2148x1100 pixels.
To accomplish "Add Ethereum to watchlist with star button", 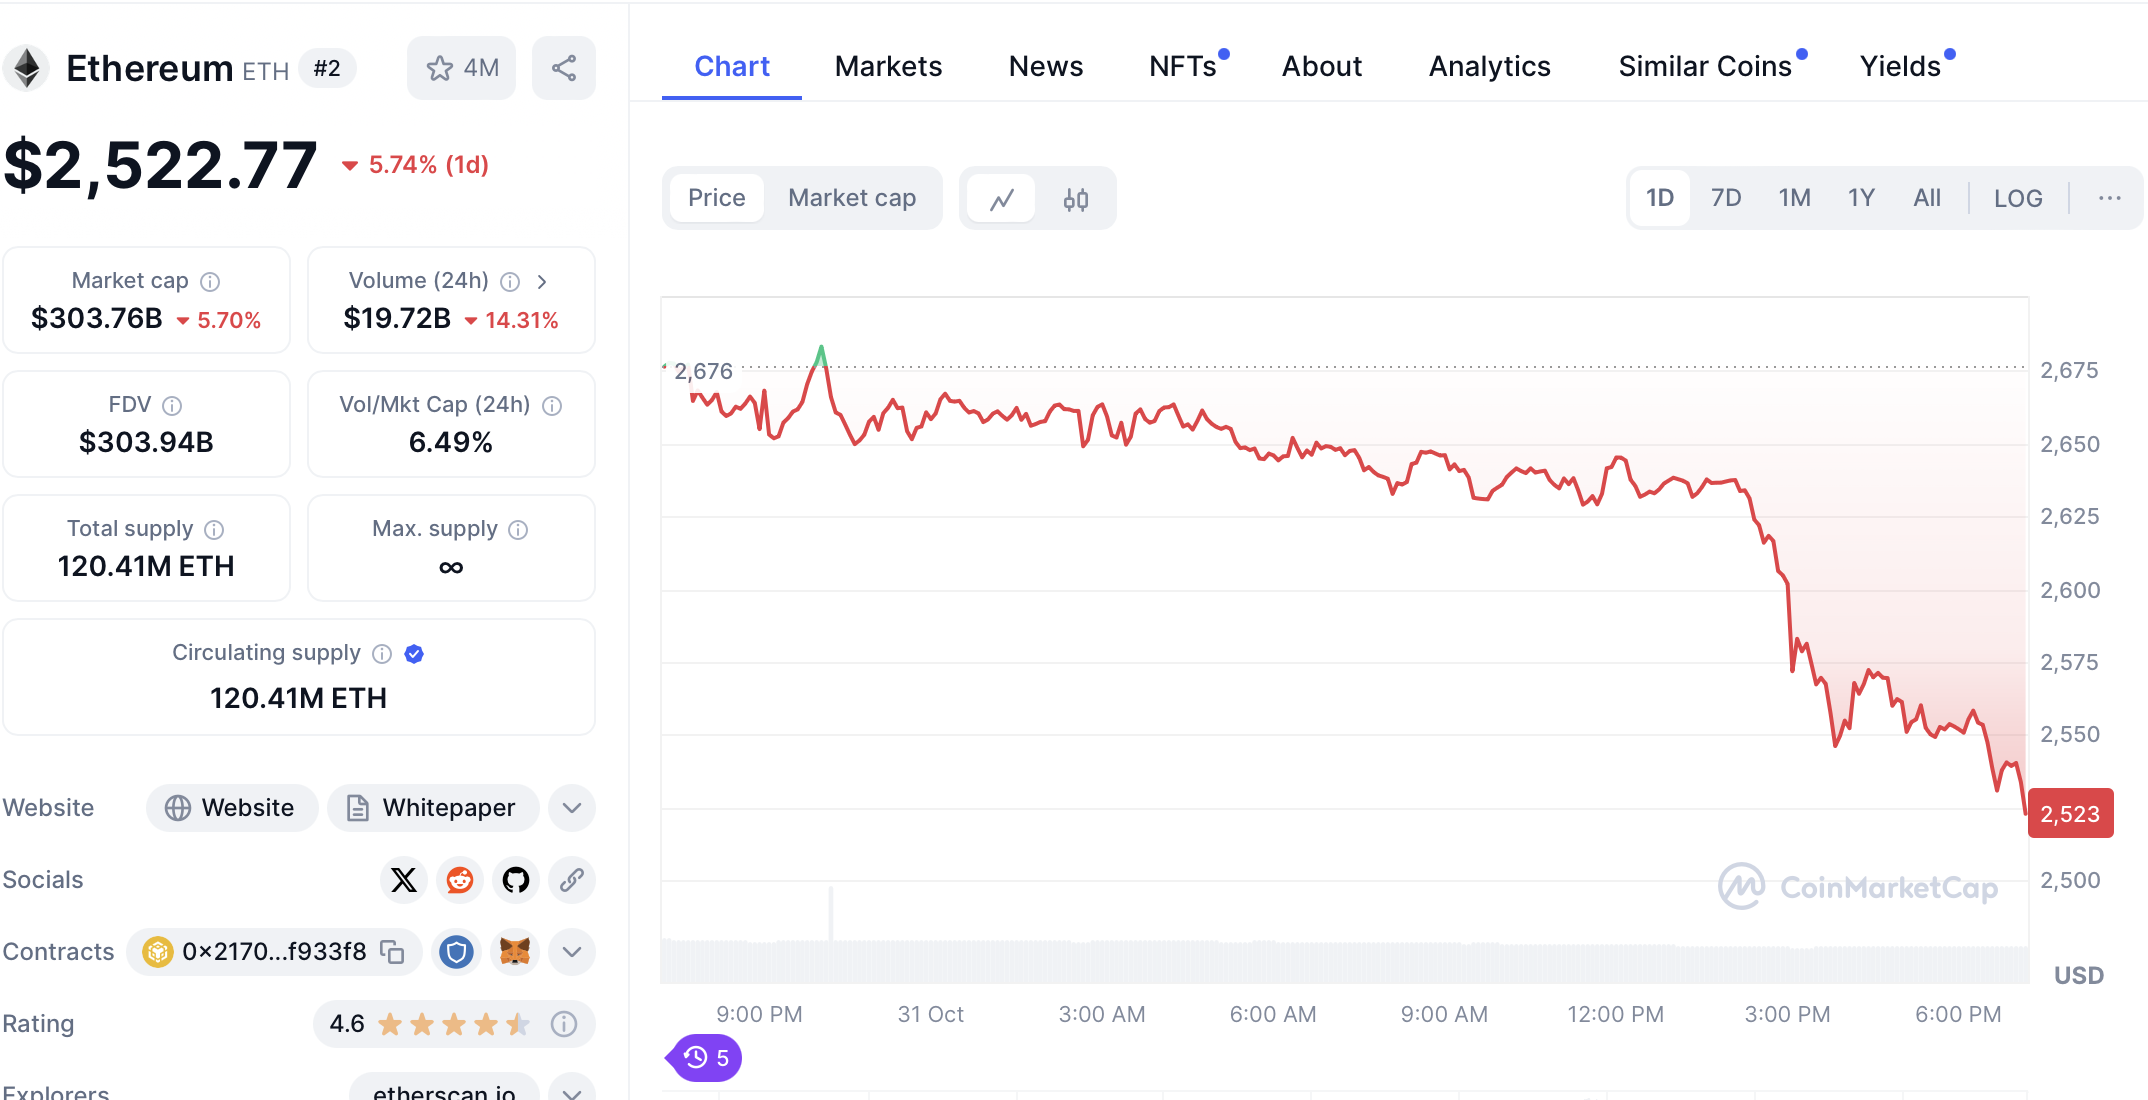I will 461,68.
